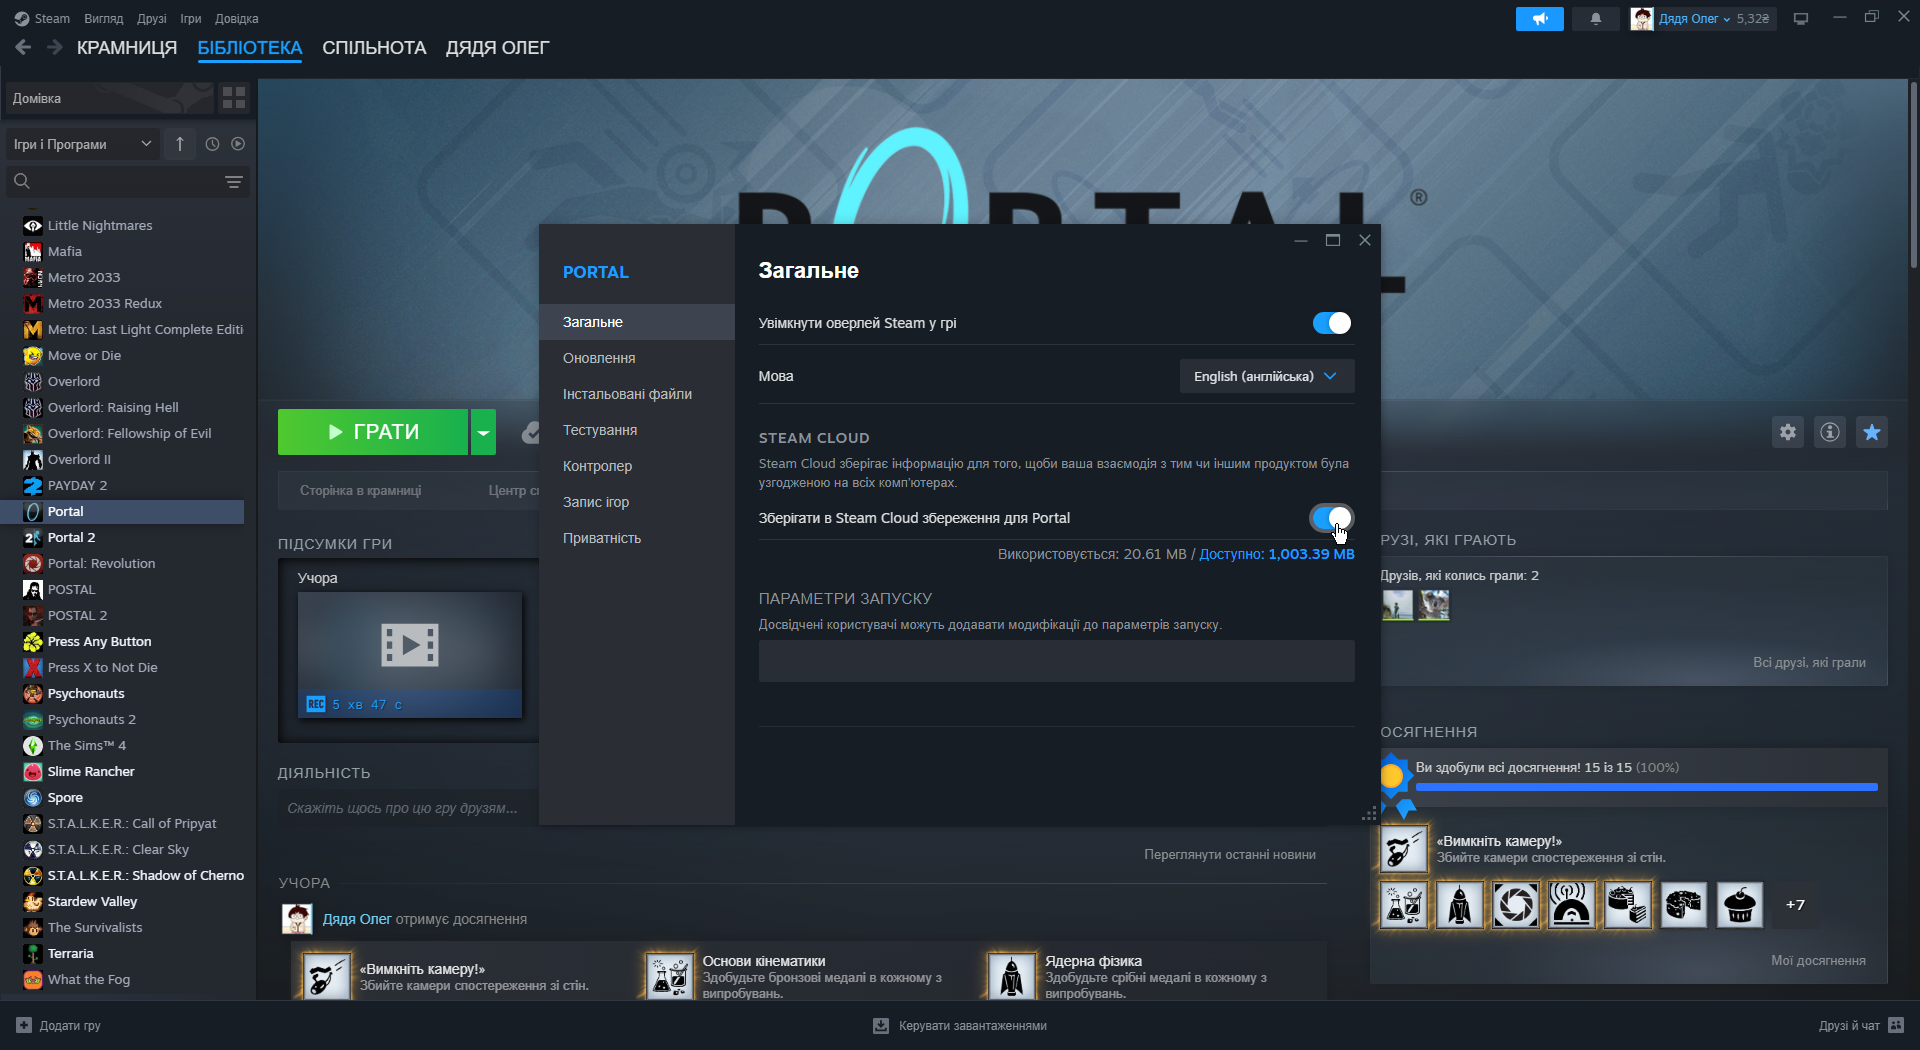This screenshot has width=1920, height=1050.
Task: Open the Ігри і Програми filter dropdown
Action: [x=83, y=144]
